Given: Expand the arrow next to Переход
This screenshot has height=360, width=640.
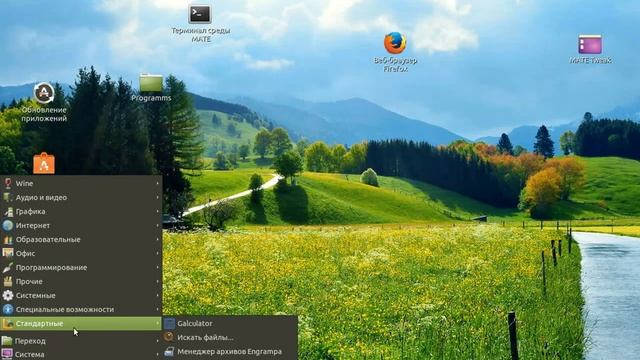Looking at the screenshot, I should click(158, 340).
